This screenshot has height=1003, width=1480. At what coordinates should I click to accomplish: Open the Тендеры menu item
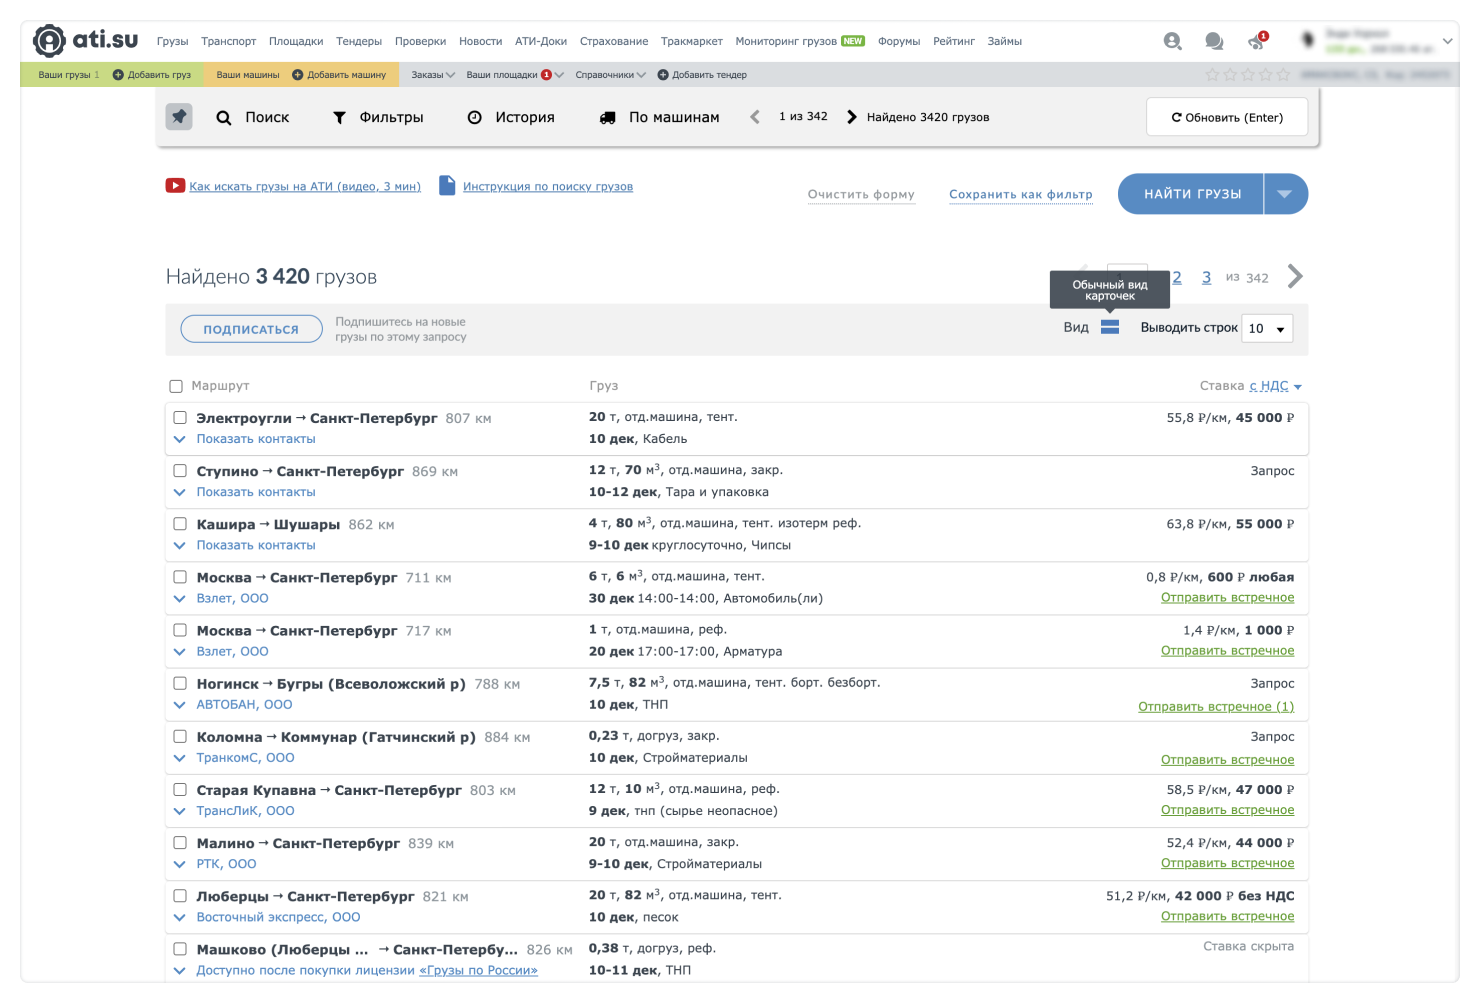coord(359,41)
